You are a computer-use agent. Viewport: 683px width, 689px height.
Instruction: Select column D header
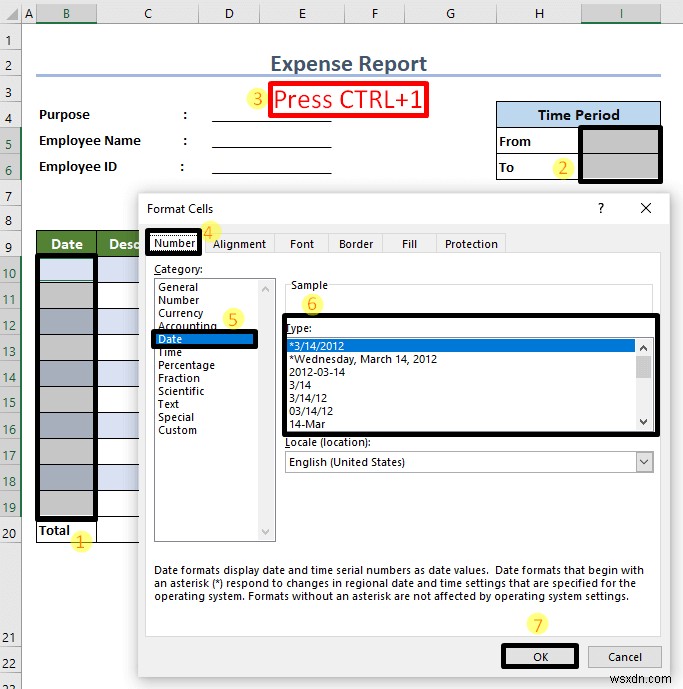229,14
